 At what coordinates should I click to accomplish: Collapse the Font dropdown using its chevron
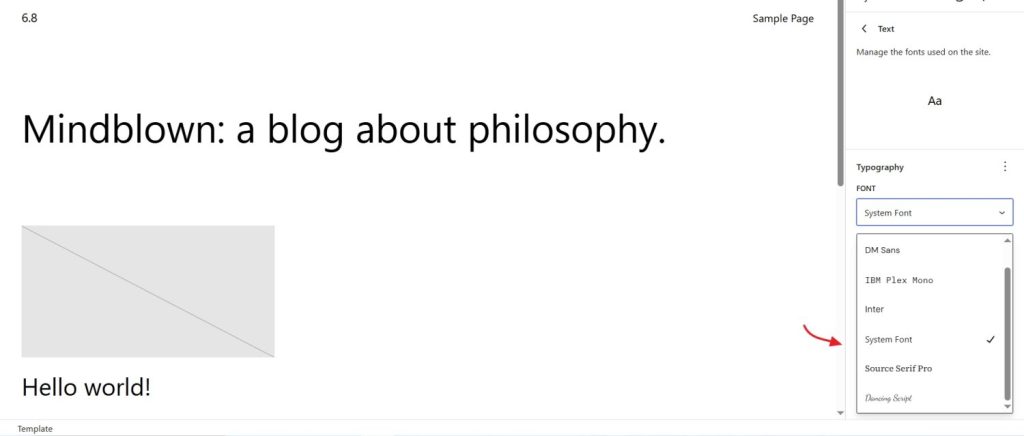coord(1002,213)
